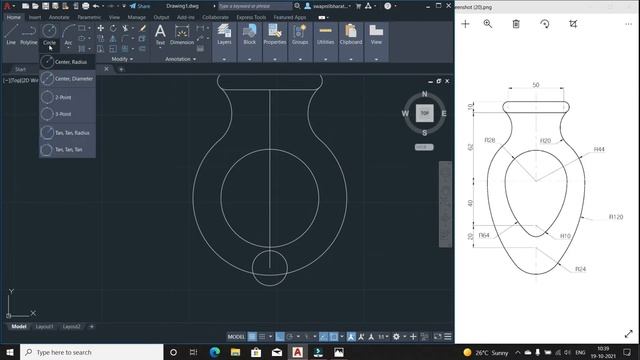The height and width of the screenshot is (360, 640).
Task: Switch to Start file tab
Action: [x=20, y=69]
